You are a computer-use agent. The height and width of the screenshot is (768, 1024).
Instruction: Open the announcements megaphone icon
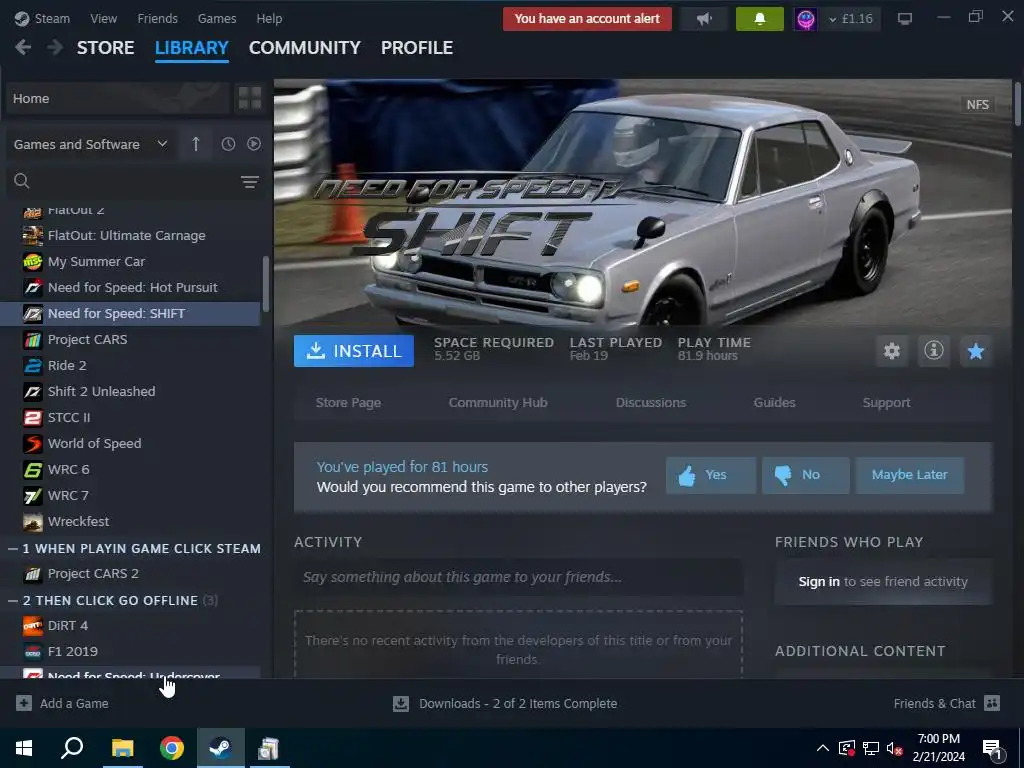tap(704, 19)
